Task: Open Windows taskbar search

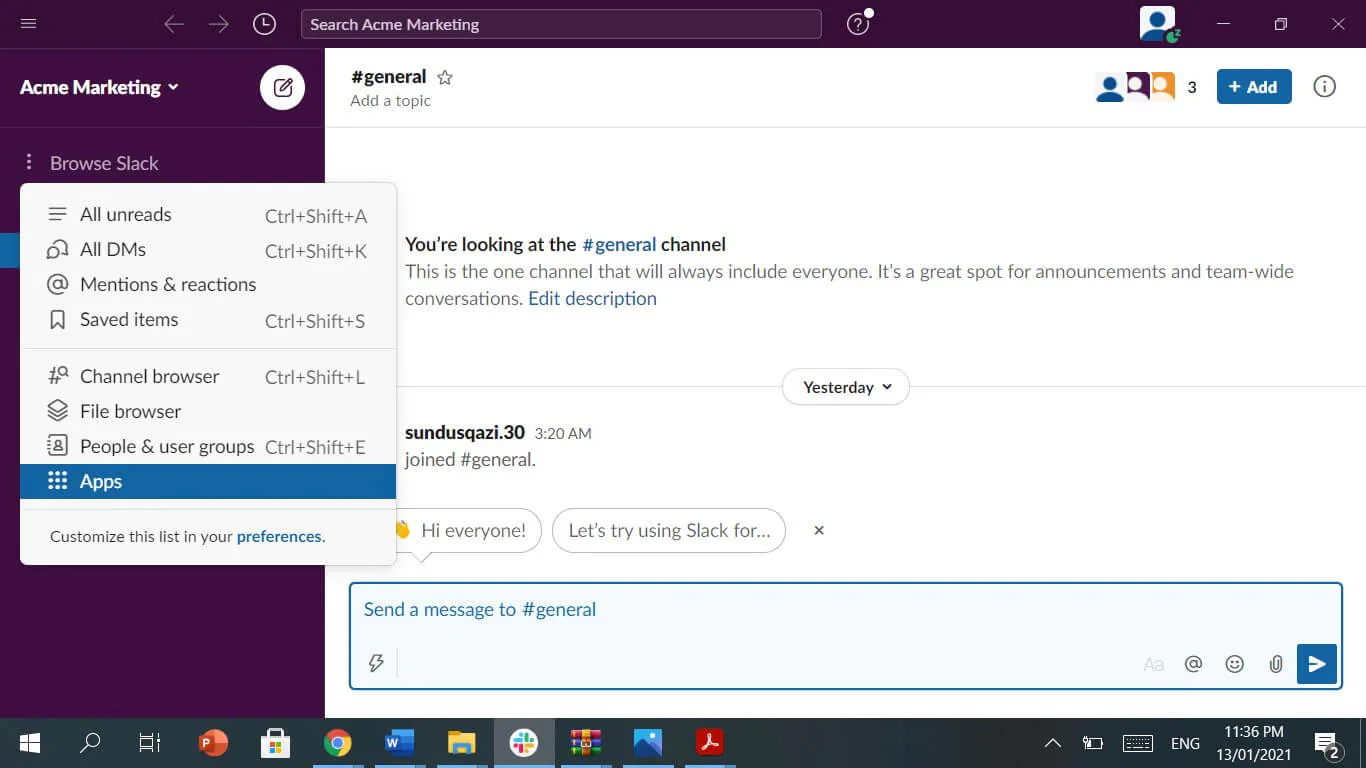Action: click(90, 743)
